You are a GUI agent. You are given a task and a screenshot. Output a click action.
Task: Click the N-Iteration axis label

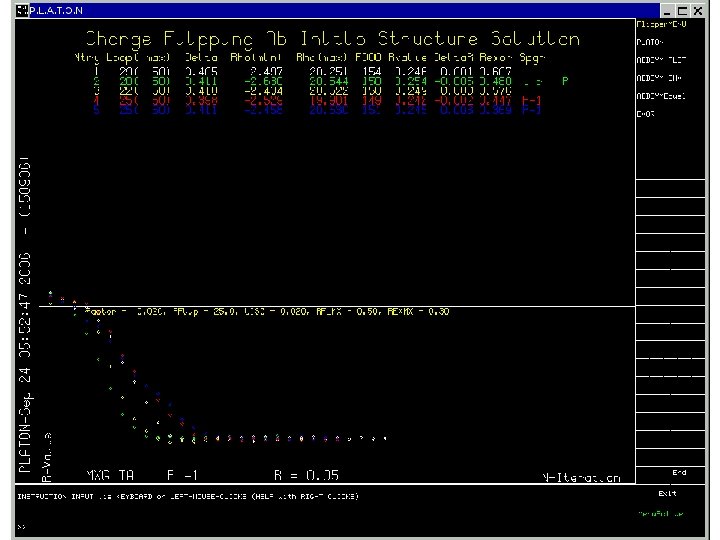(x=581, y=478)
